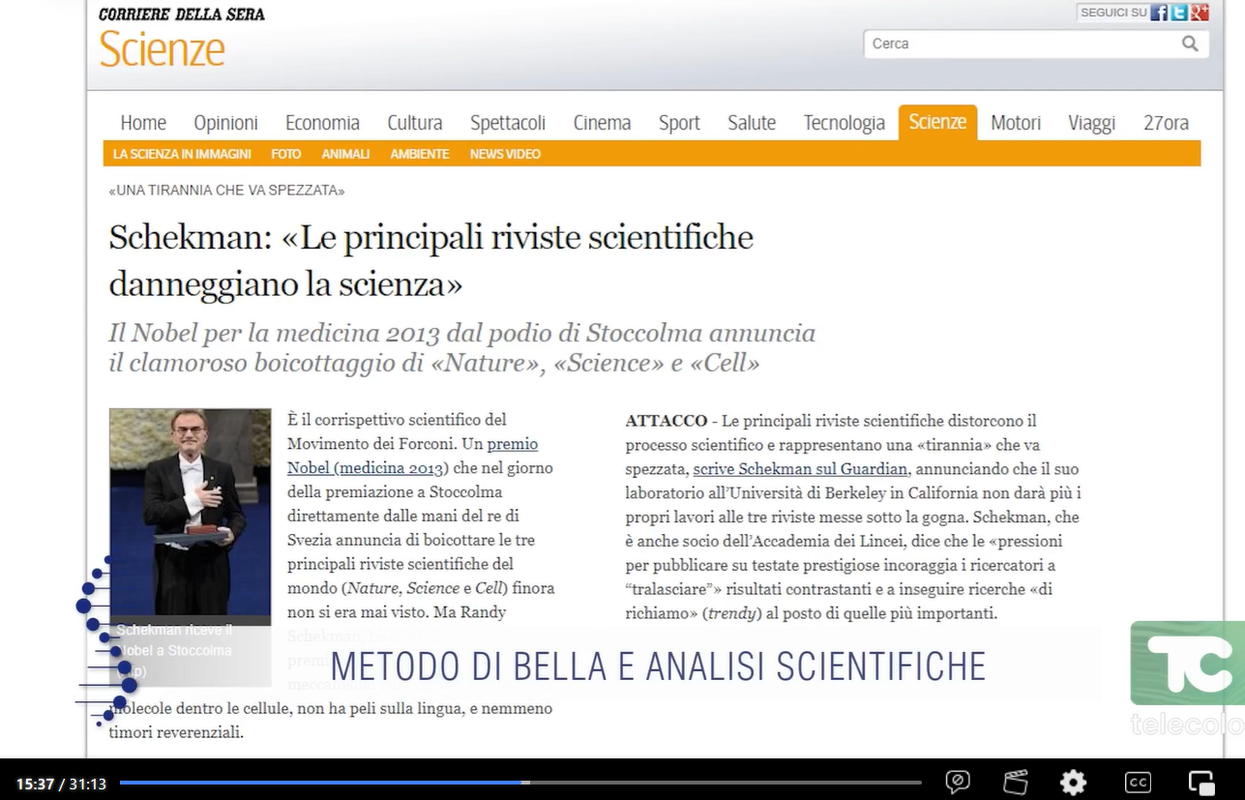Open the Foto submenu item
The image size is (1245, 800).
(286, 154)
